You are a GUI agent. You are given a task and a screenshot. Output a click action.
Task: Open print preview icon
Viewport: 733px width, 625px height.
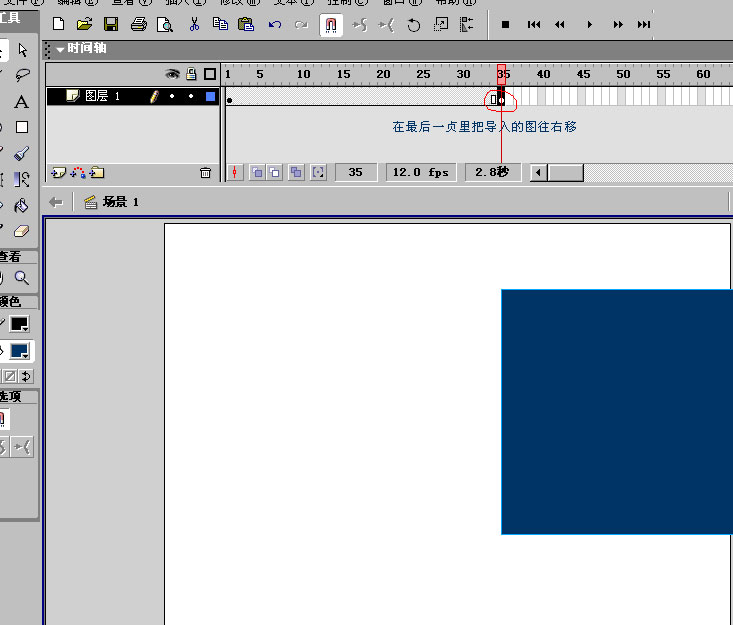[165, 24]
